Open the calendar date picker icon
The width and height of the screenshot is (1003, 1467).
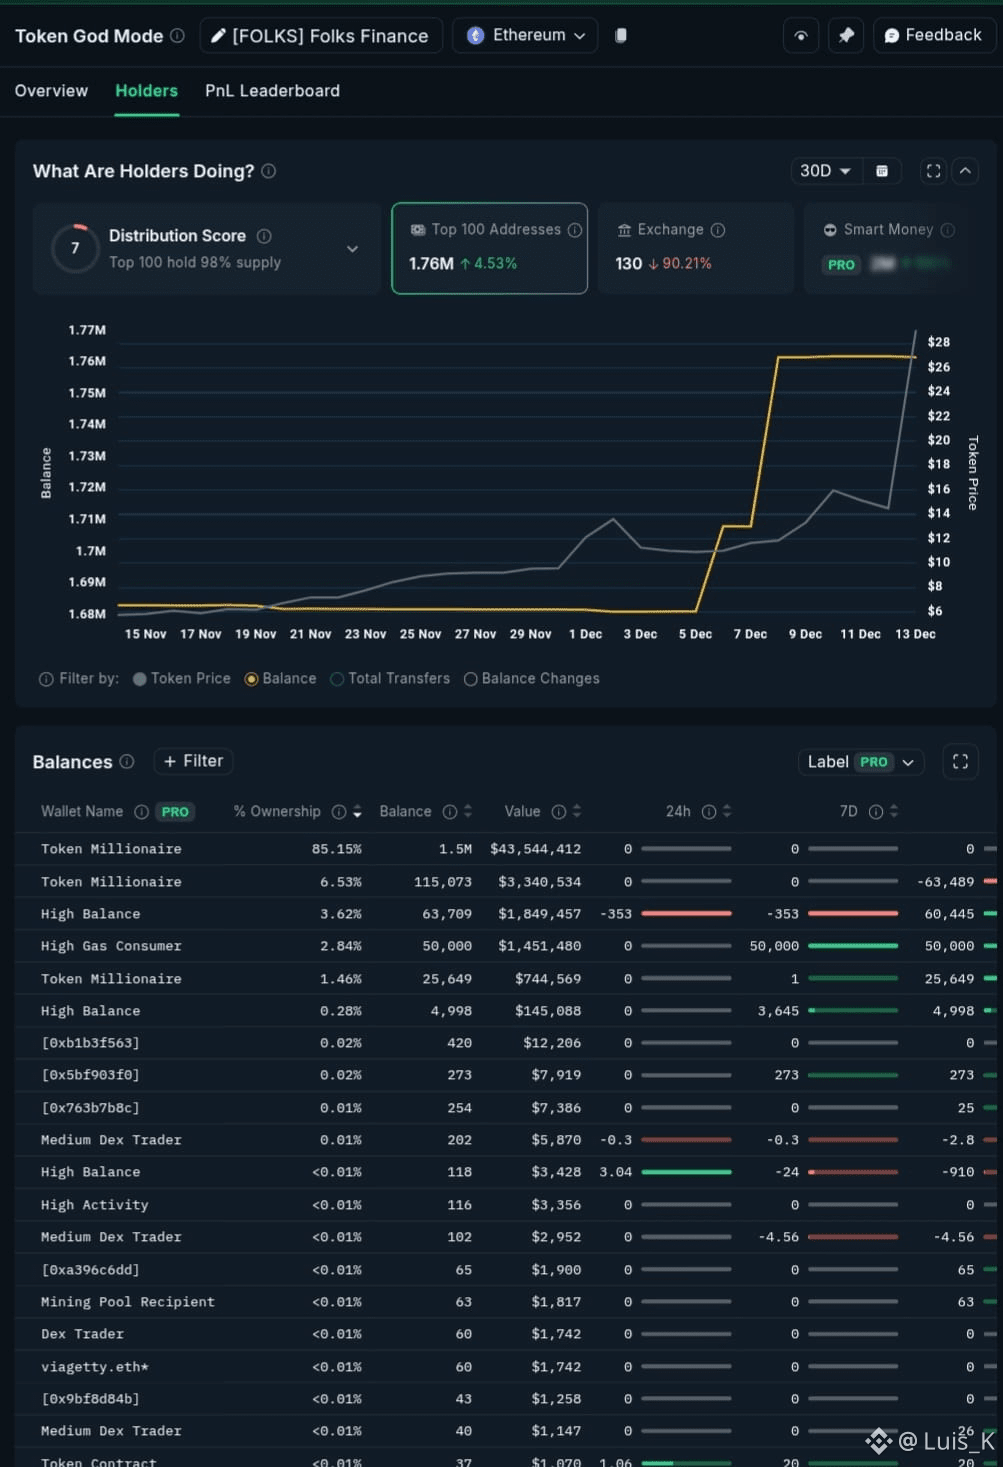click(882, 171)
